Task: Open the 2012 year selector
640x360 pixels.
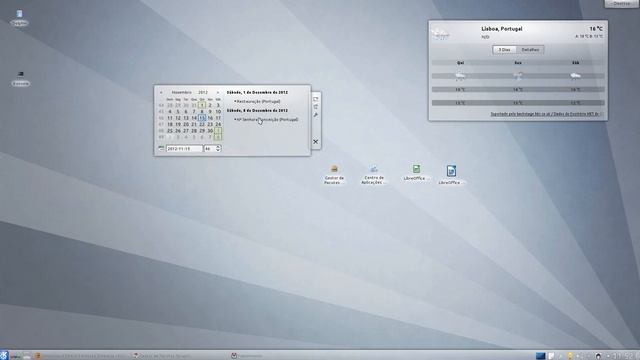Action: (203, 93)
